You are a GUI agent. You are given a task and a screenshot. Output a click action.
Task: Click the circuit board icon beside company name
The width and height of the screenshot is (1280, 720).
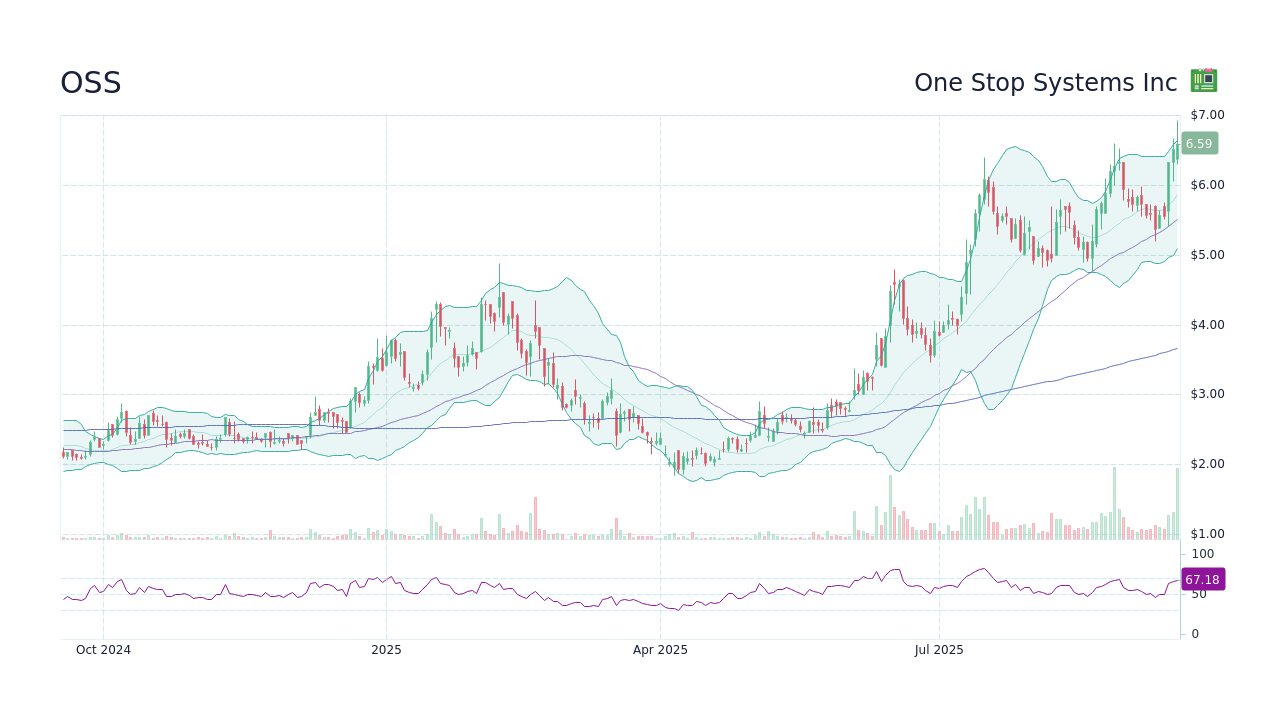1202,80
